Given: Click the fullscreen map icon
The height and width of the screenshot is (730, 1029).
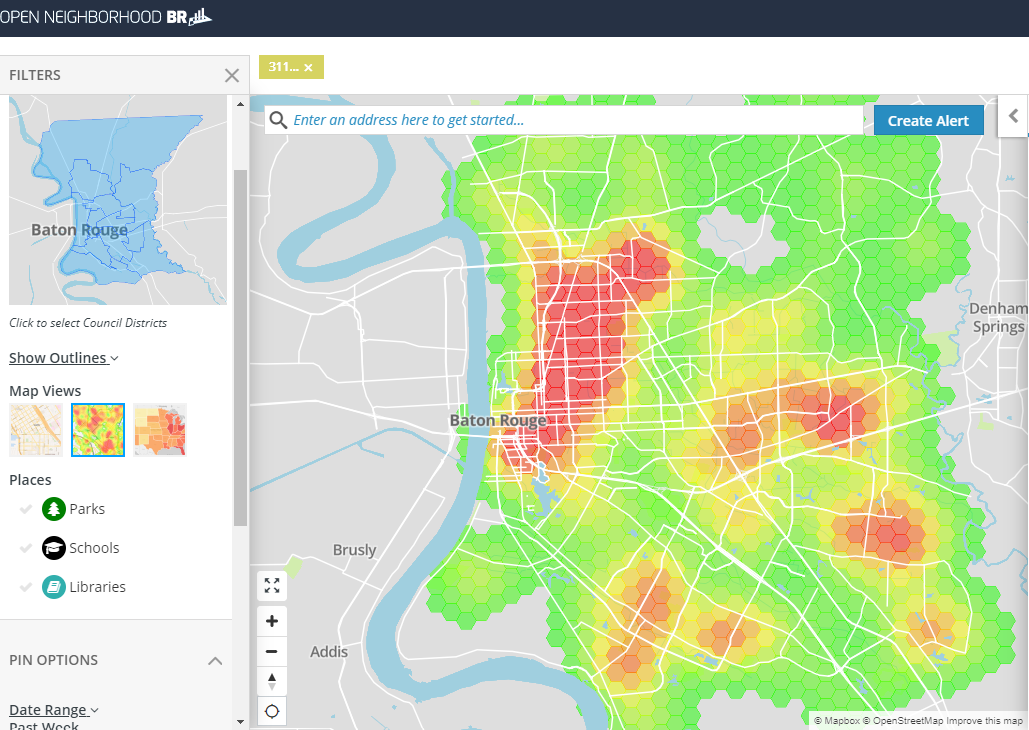Looking at the screenshot, I should [272, 586].
